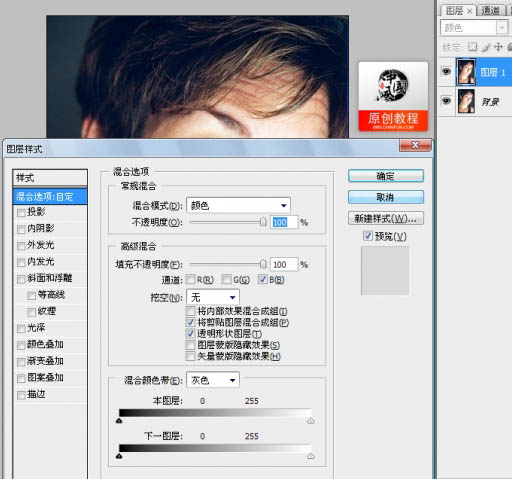Select the 背景 layer thumbnail

pyautogui.click(x=466, y=101)
